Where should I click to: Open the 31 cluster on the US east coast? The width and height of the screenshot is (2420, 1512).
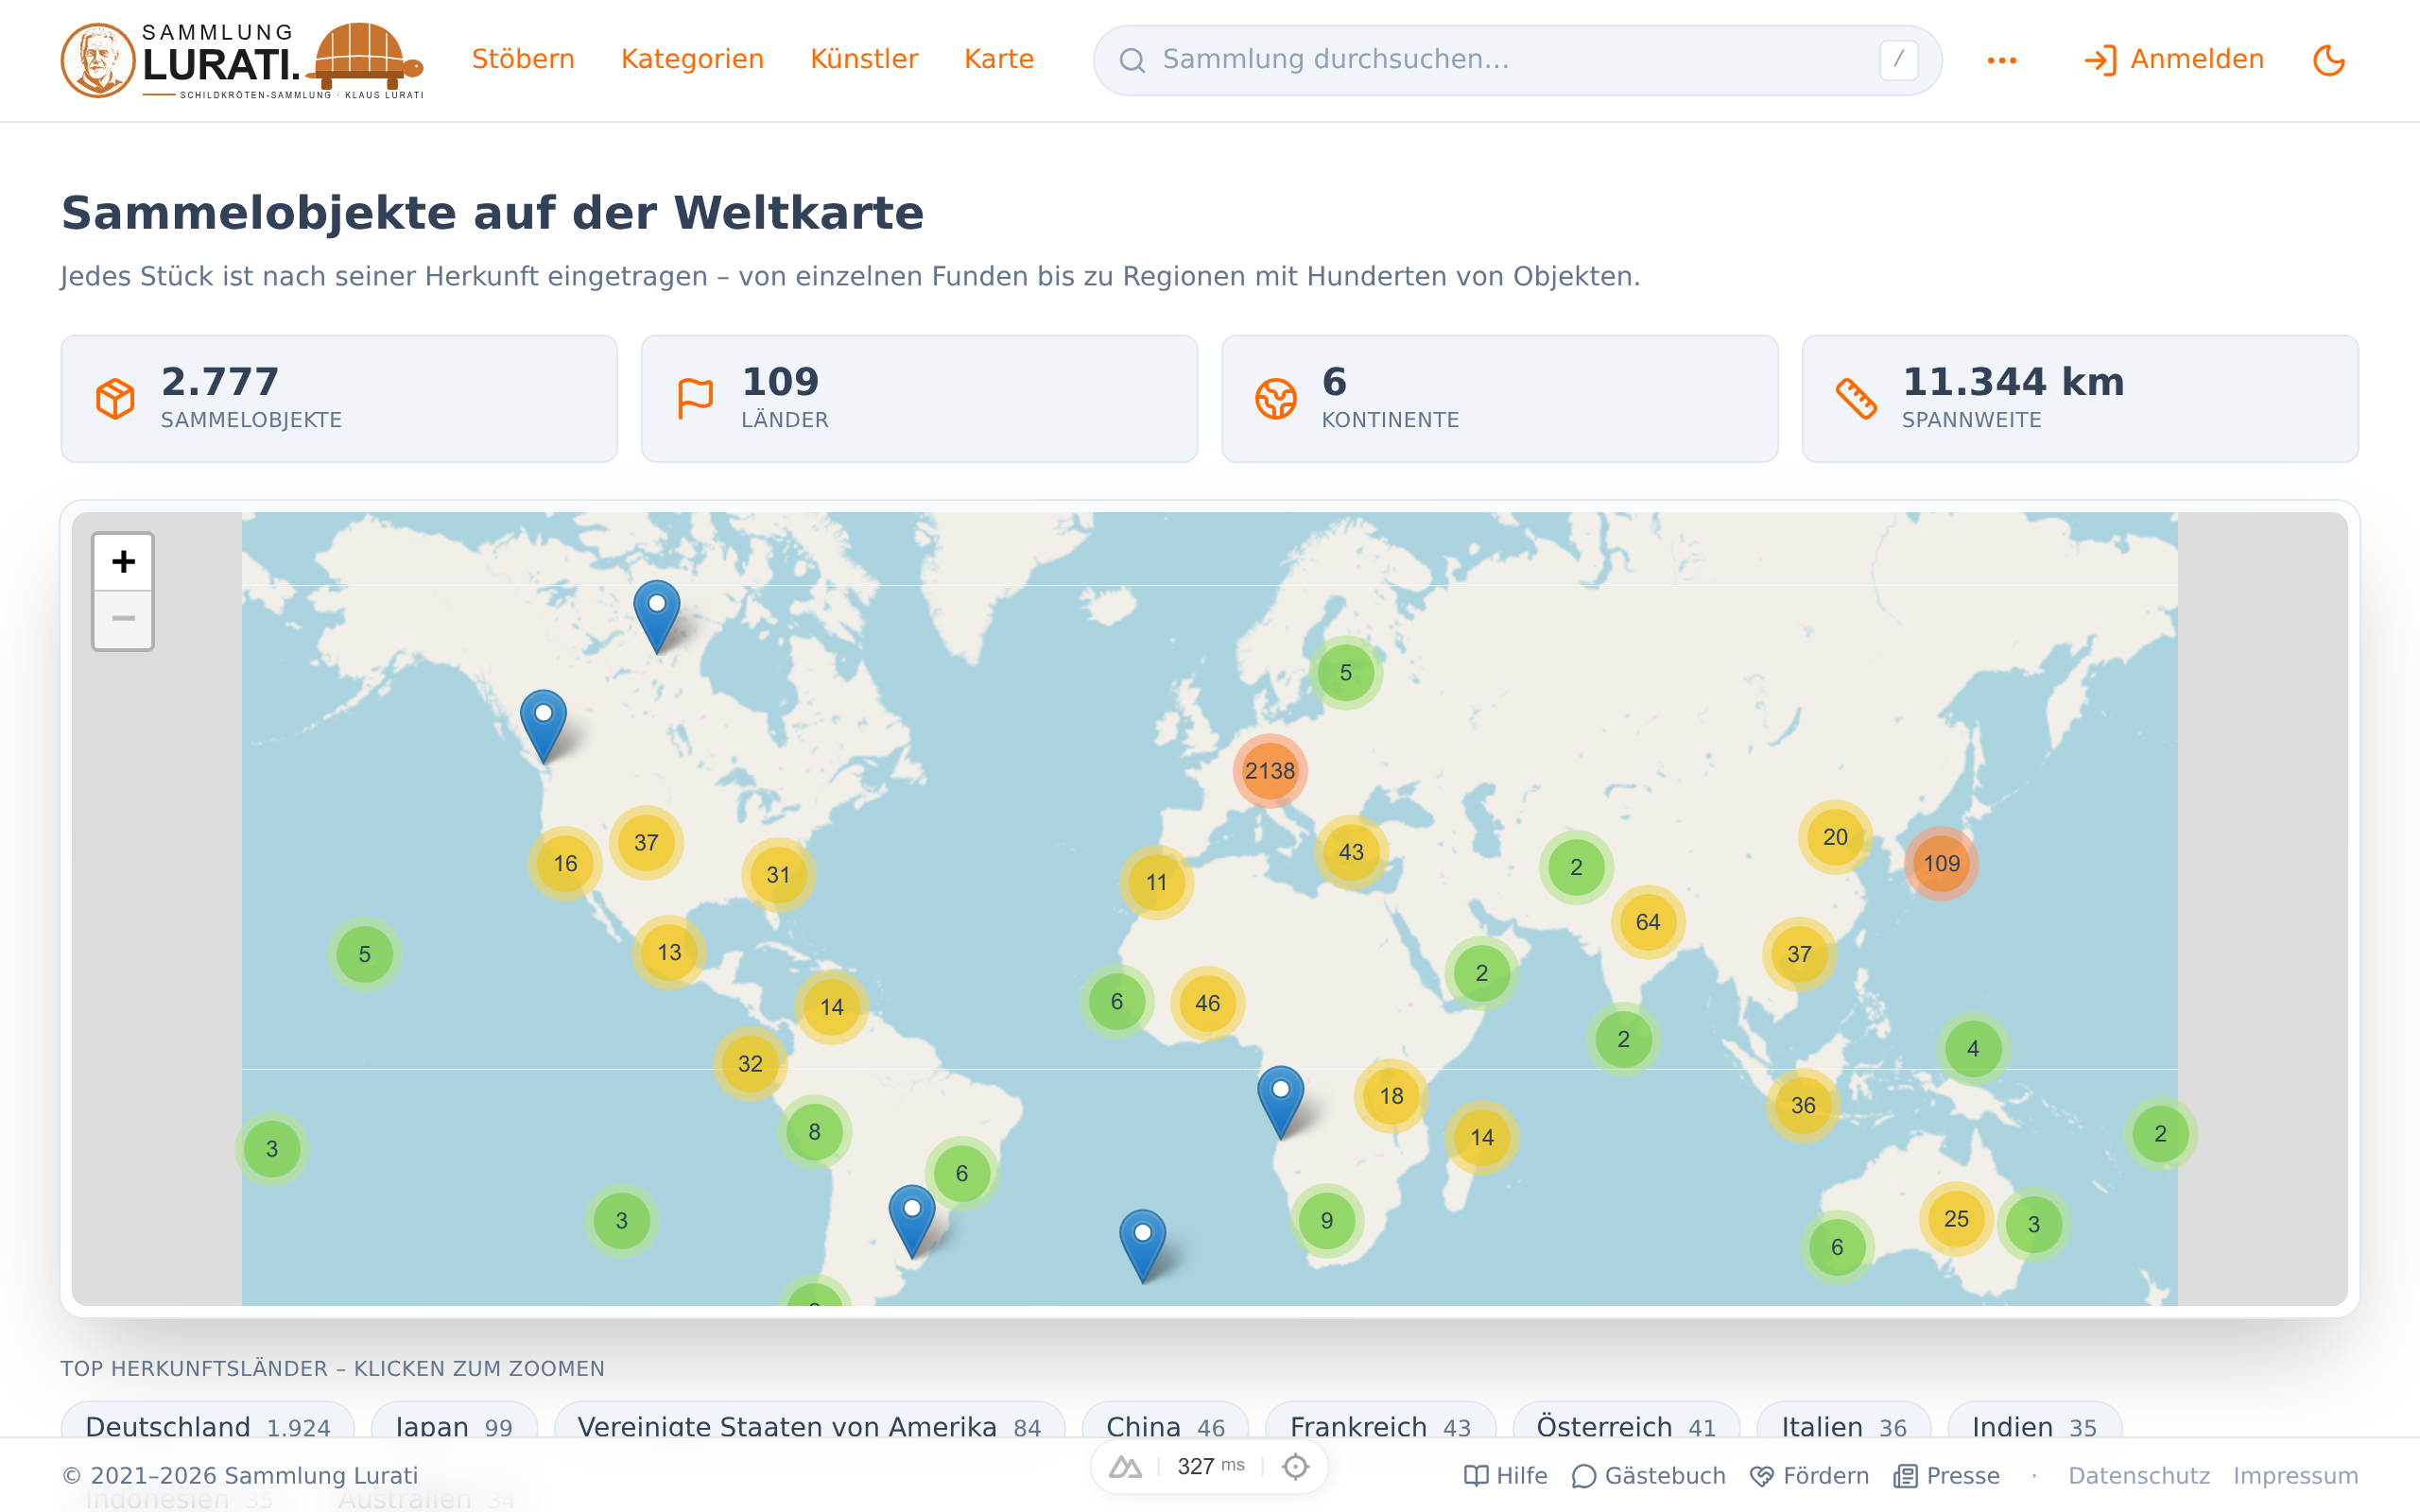(778, 875)
